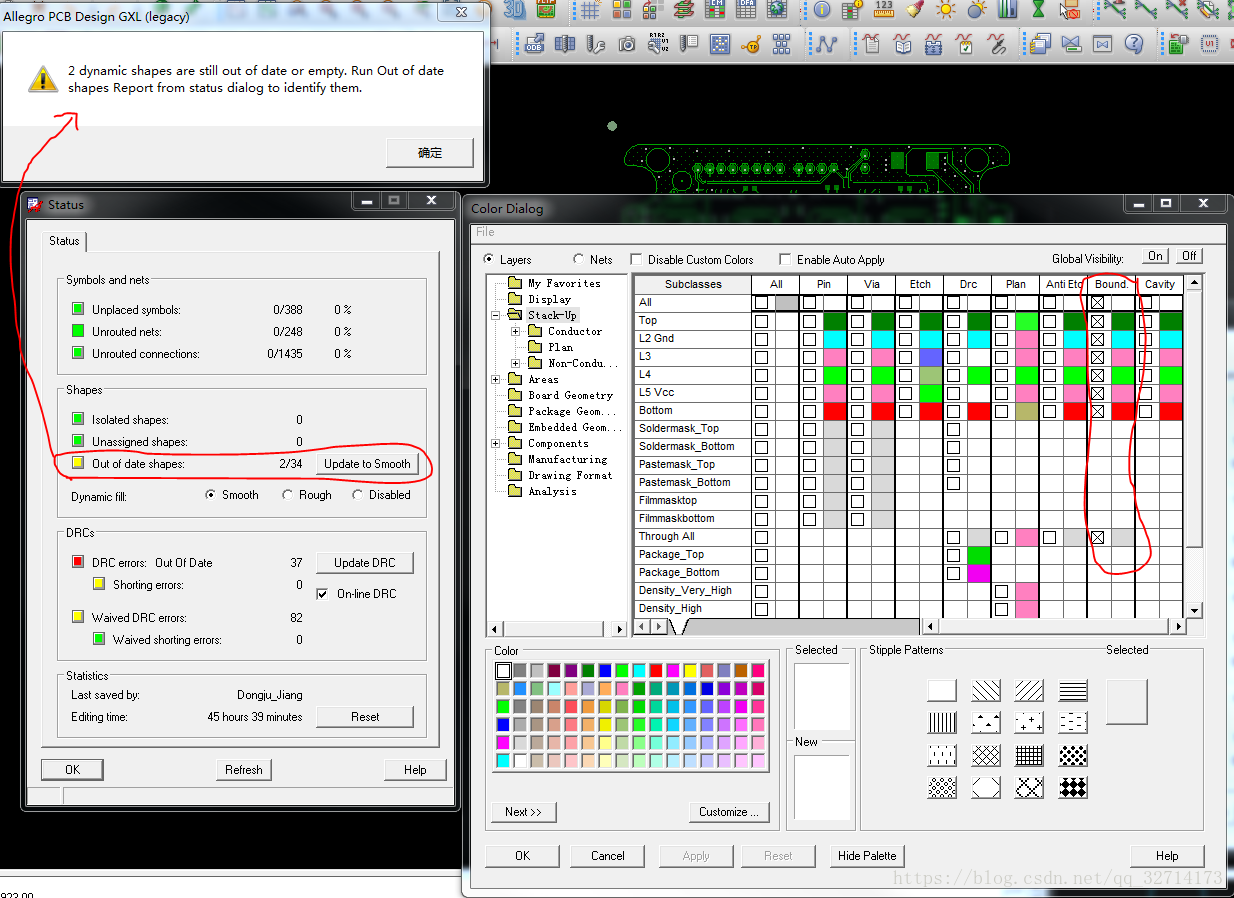Pick the red swatch in Color palette

(x=656, y=670)
